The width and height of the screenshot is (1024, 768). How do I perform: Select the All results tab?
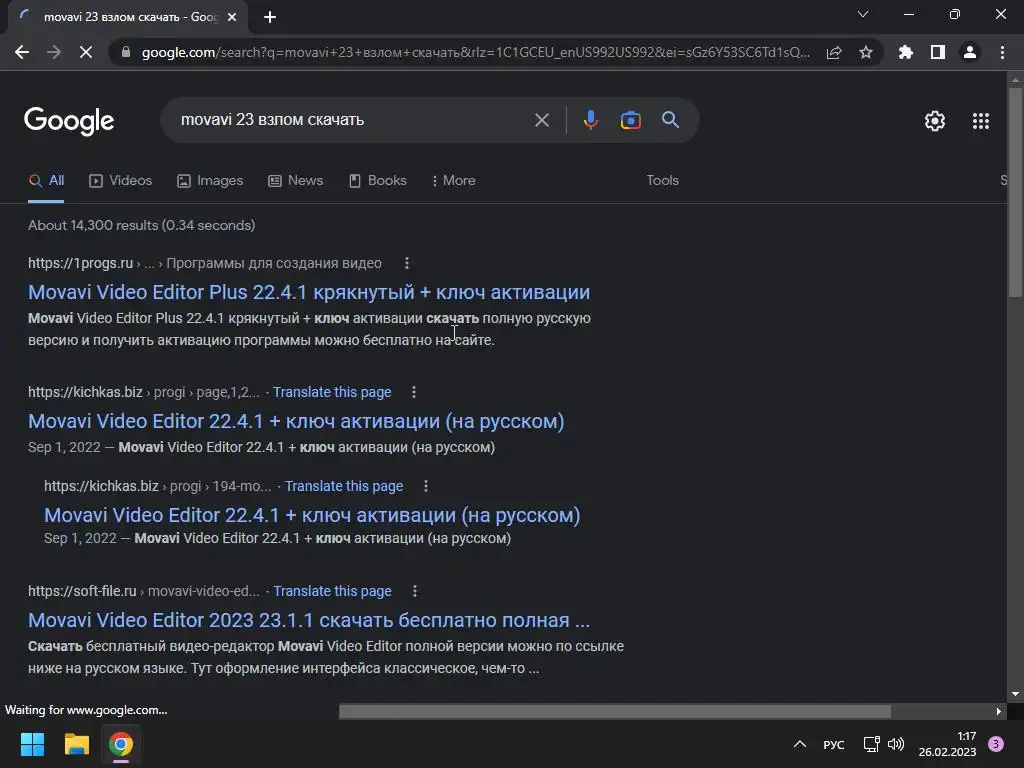pos(46,181)
